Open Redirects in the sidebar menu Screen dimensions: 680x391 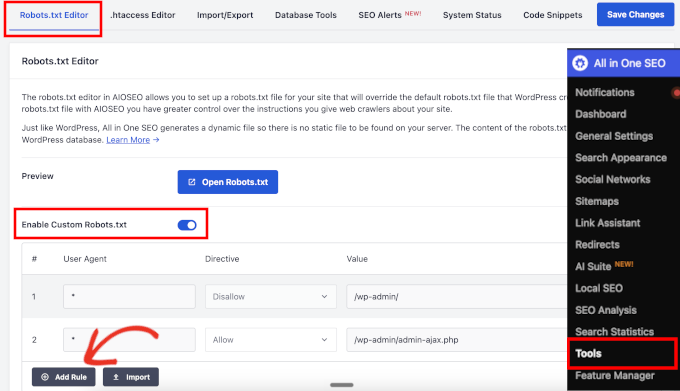(x=597, y=244)
